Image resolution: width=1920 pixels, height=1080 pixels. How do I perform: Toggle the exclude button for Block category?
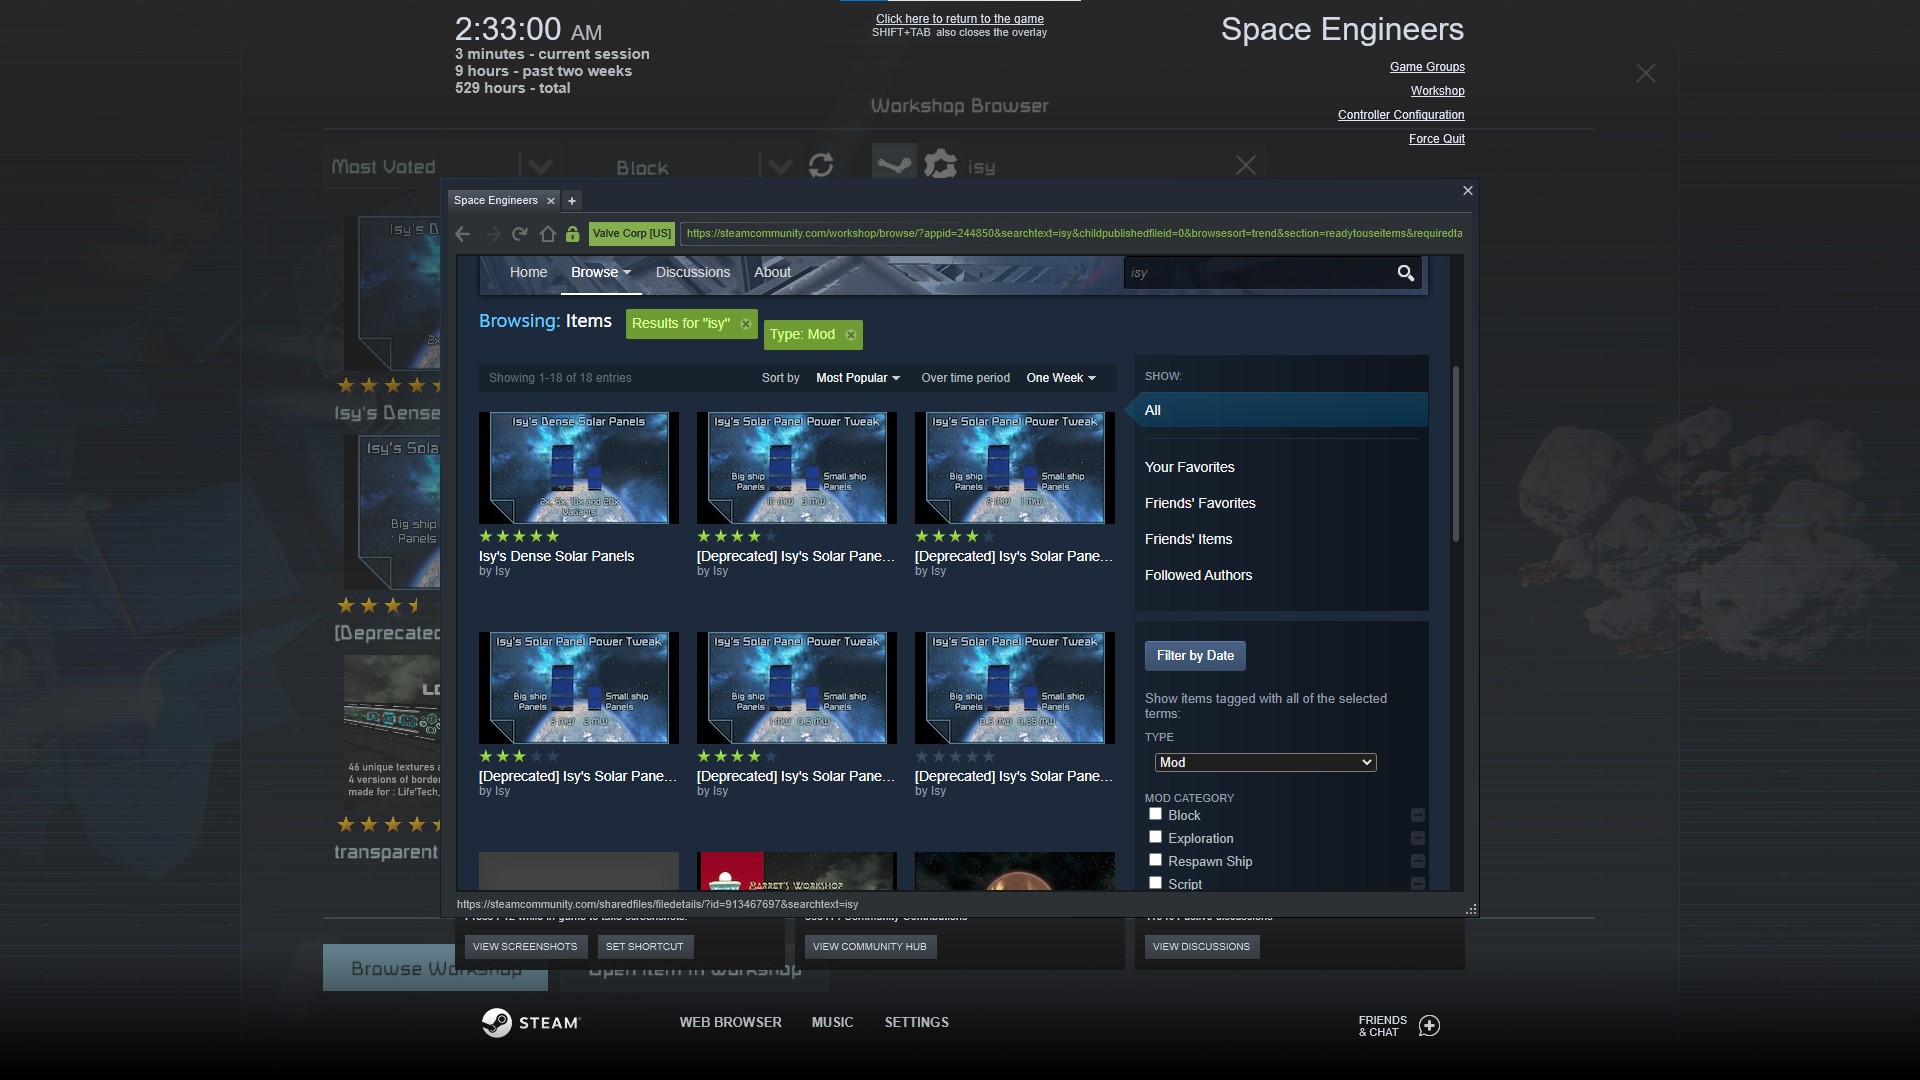1417,816
